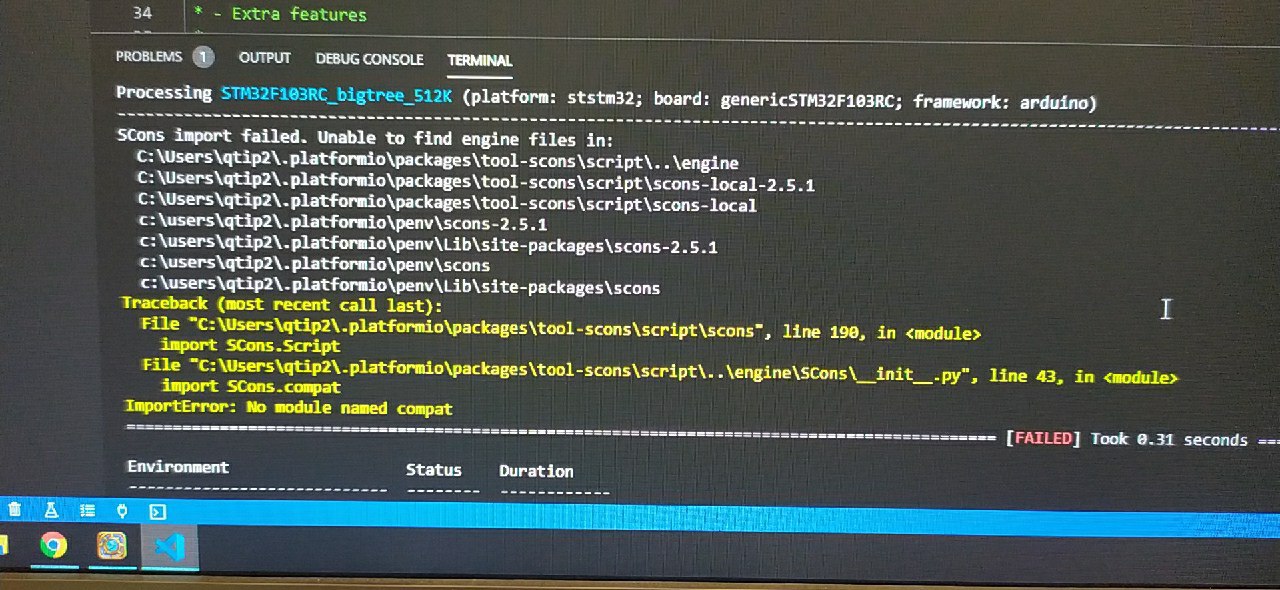Click the 'import SCons.compat' line
This screenshot has width=1280, height=590.
[251, 387]
